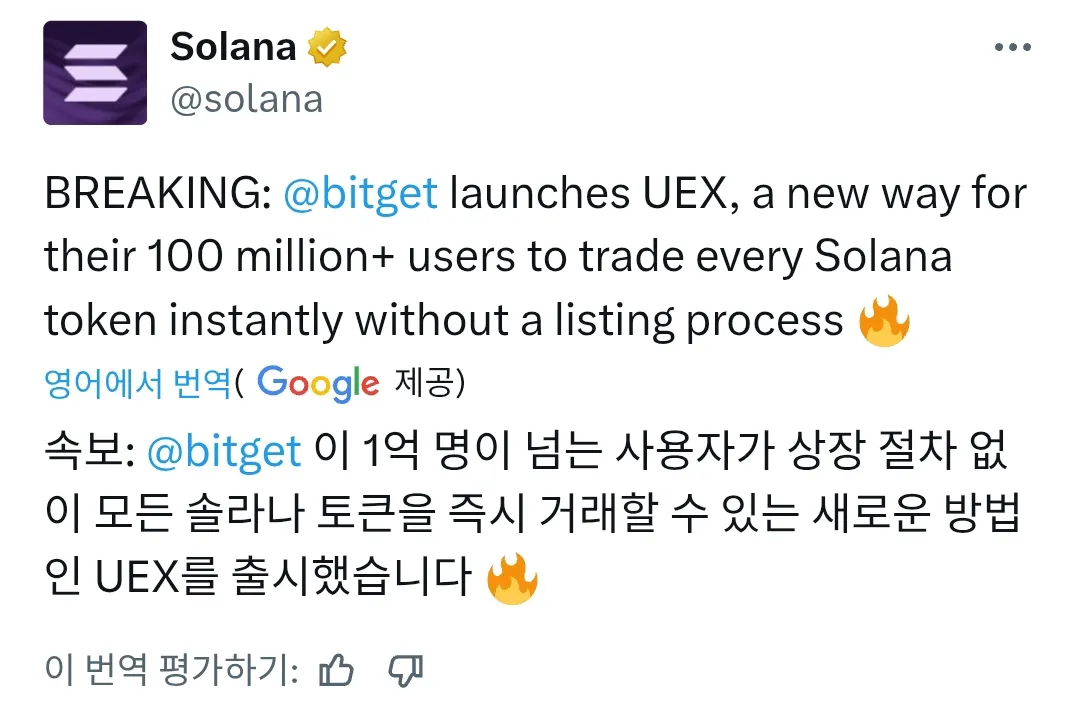Open the Solana profile avatar

[95, 73]
